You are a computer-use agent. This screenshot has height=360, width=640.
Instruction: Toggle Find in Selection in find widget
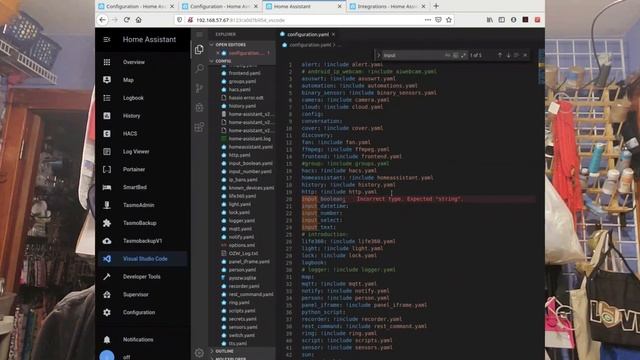tap(516, 55)
